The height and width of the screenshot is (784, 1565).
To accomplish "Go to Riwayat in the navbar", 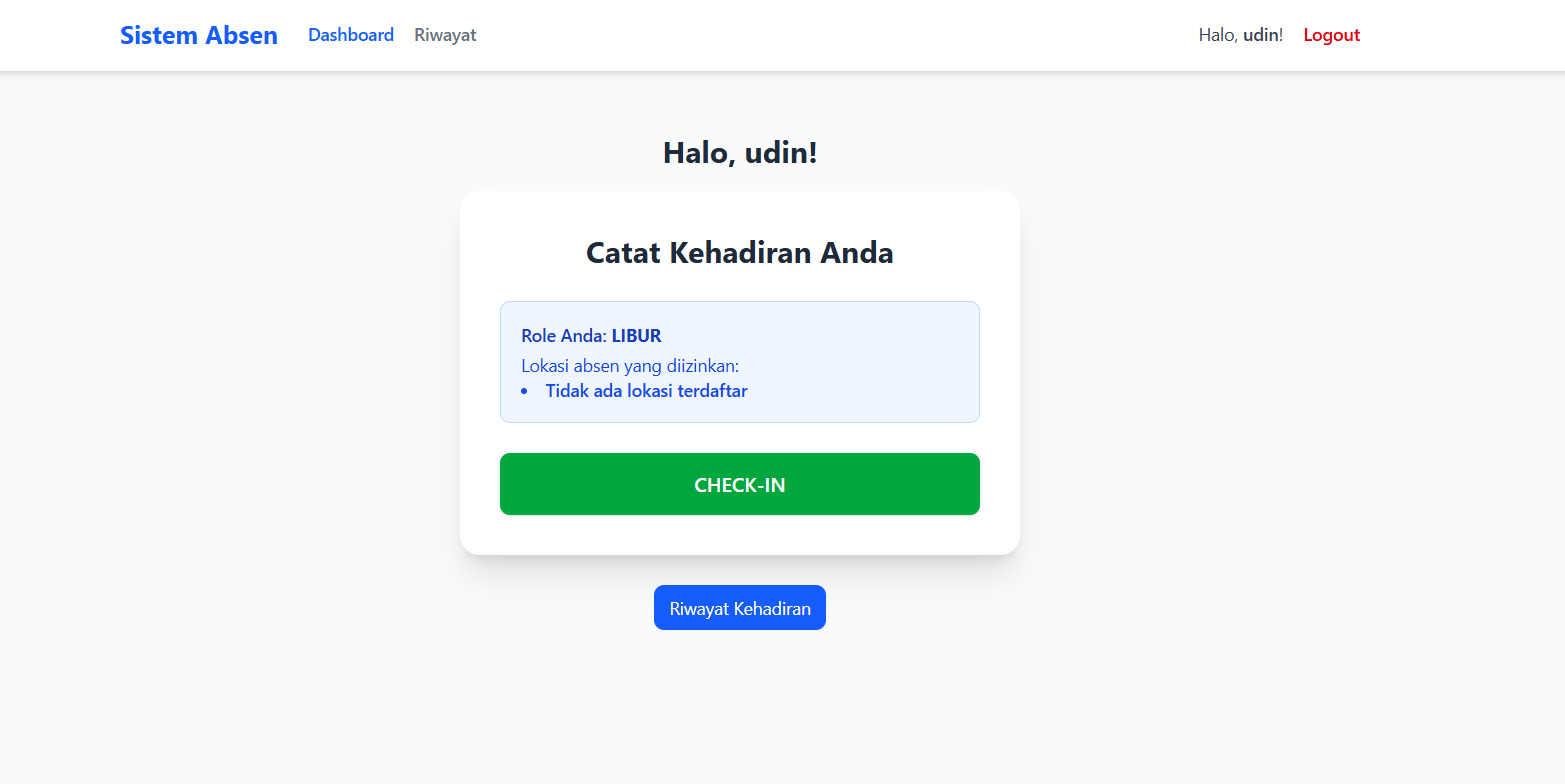I will (445, 35).
